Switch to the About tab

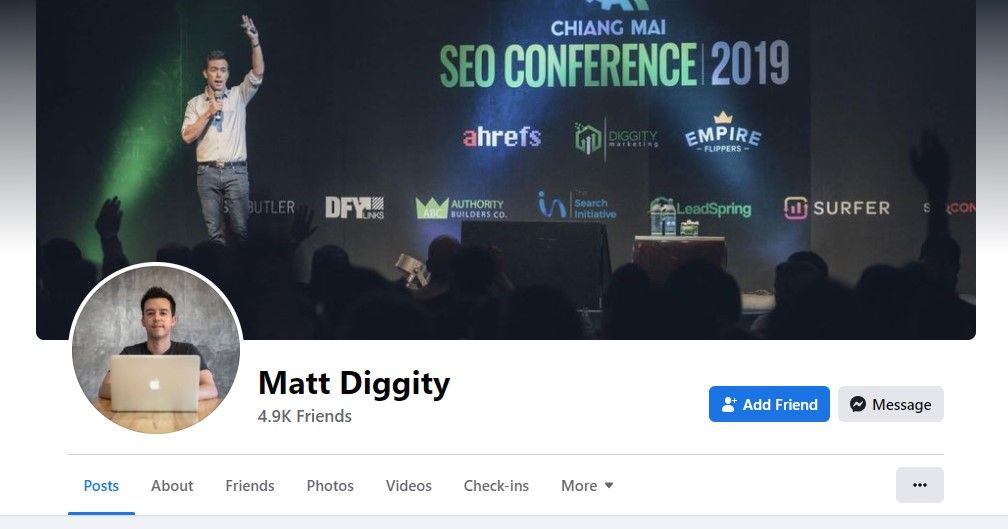(x=172, y=485)
